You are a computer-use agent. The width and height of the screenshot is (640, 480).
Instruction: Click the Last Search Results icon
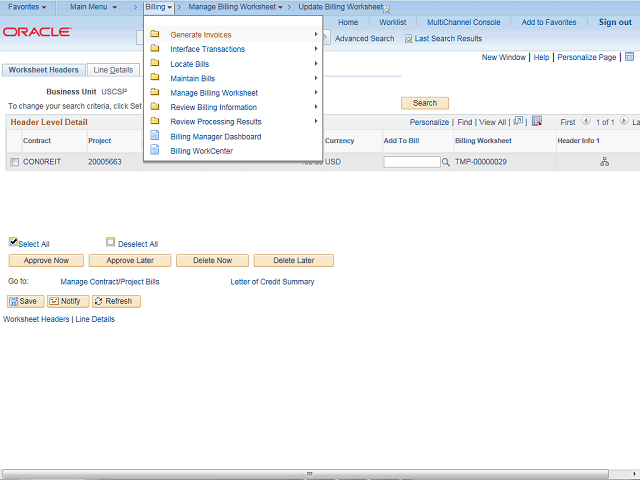point(408,39)
